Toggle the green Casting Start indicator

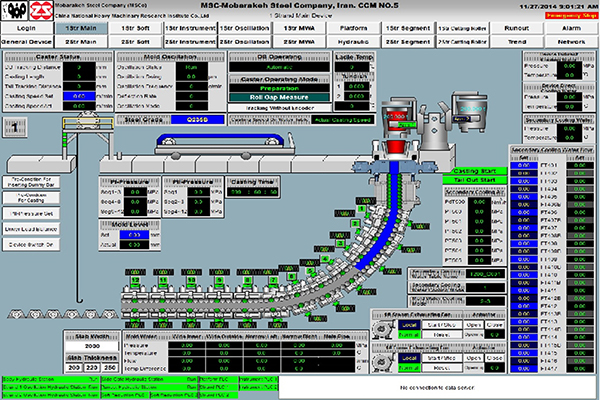474,171
